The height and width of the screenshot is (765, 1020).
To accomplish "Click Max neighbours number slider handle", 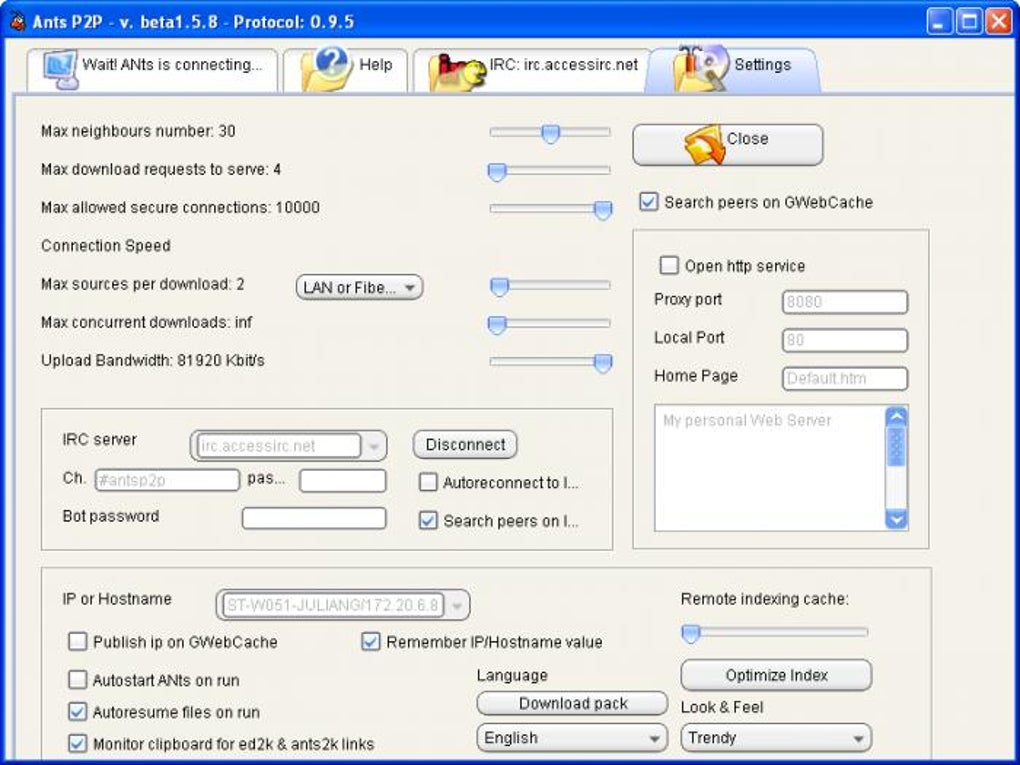I will point(550,133).
